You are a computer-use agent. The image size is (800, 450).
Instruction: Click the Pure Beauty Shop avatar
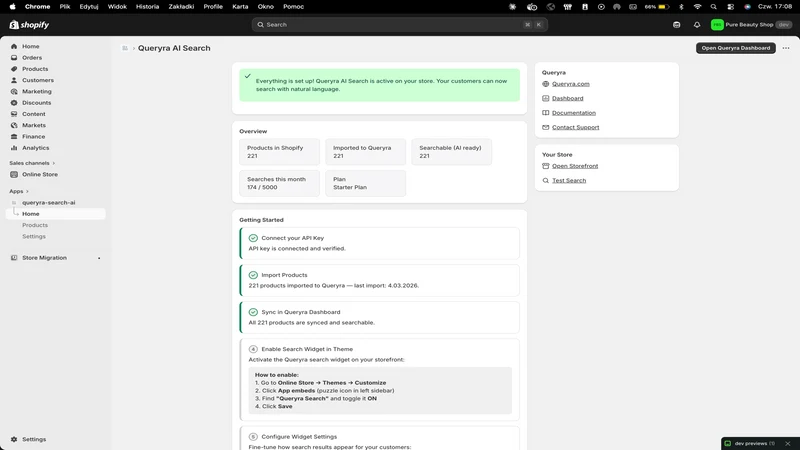(x=717, y=24)
